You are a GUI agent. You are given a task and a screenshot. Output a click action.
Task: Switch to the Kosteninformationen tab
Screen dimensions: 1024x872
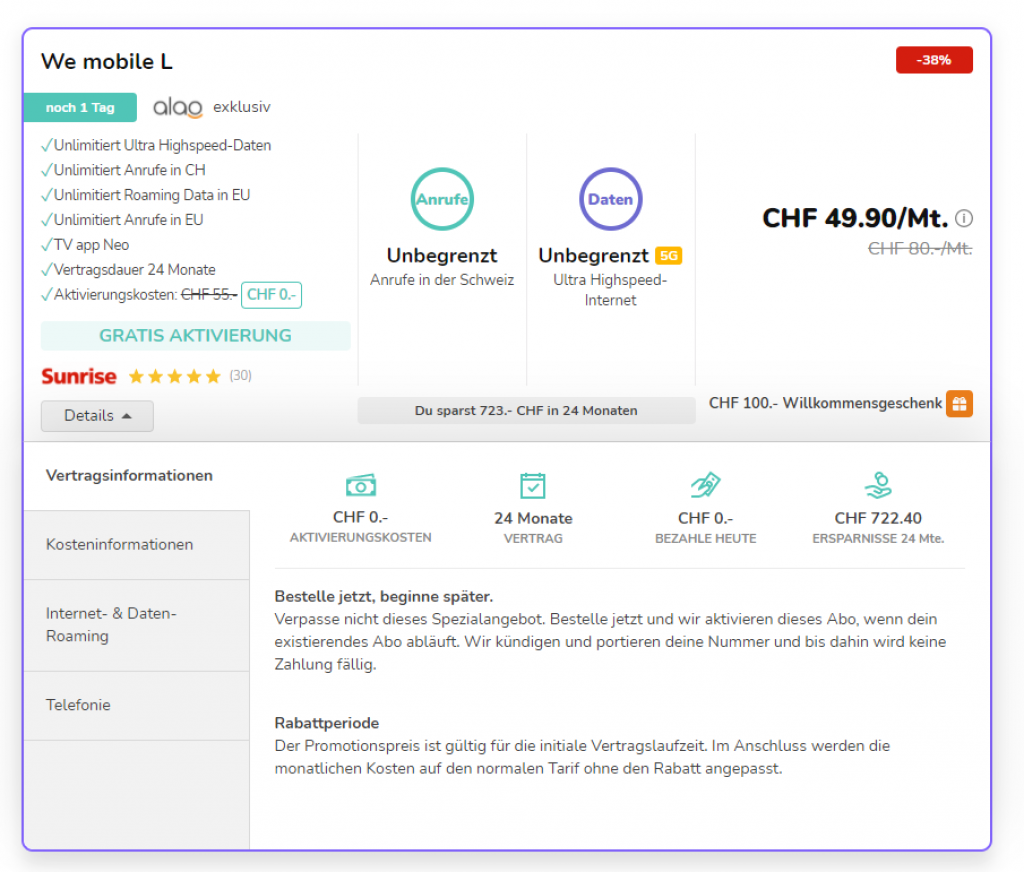[120, 545]
